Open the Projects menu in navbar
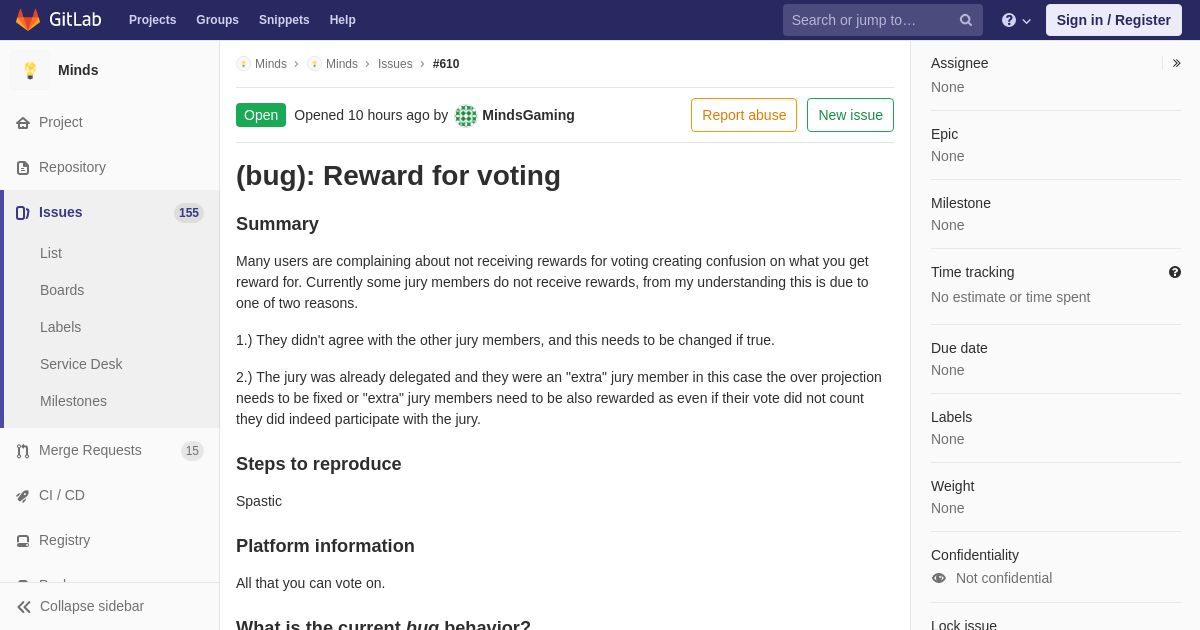This screenshot has width=1200, height=630. [152, 20]
